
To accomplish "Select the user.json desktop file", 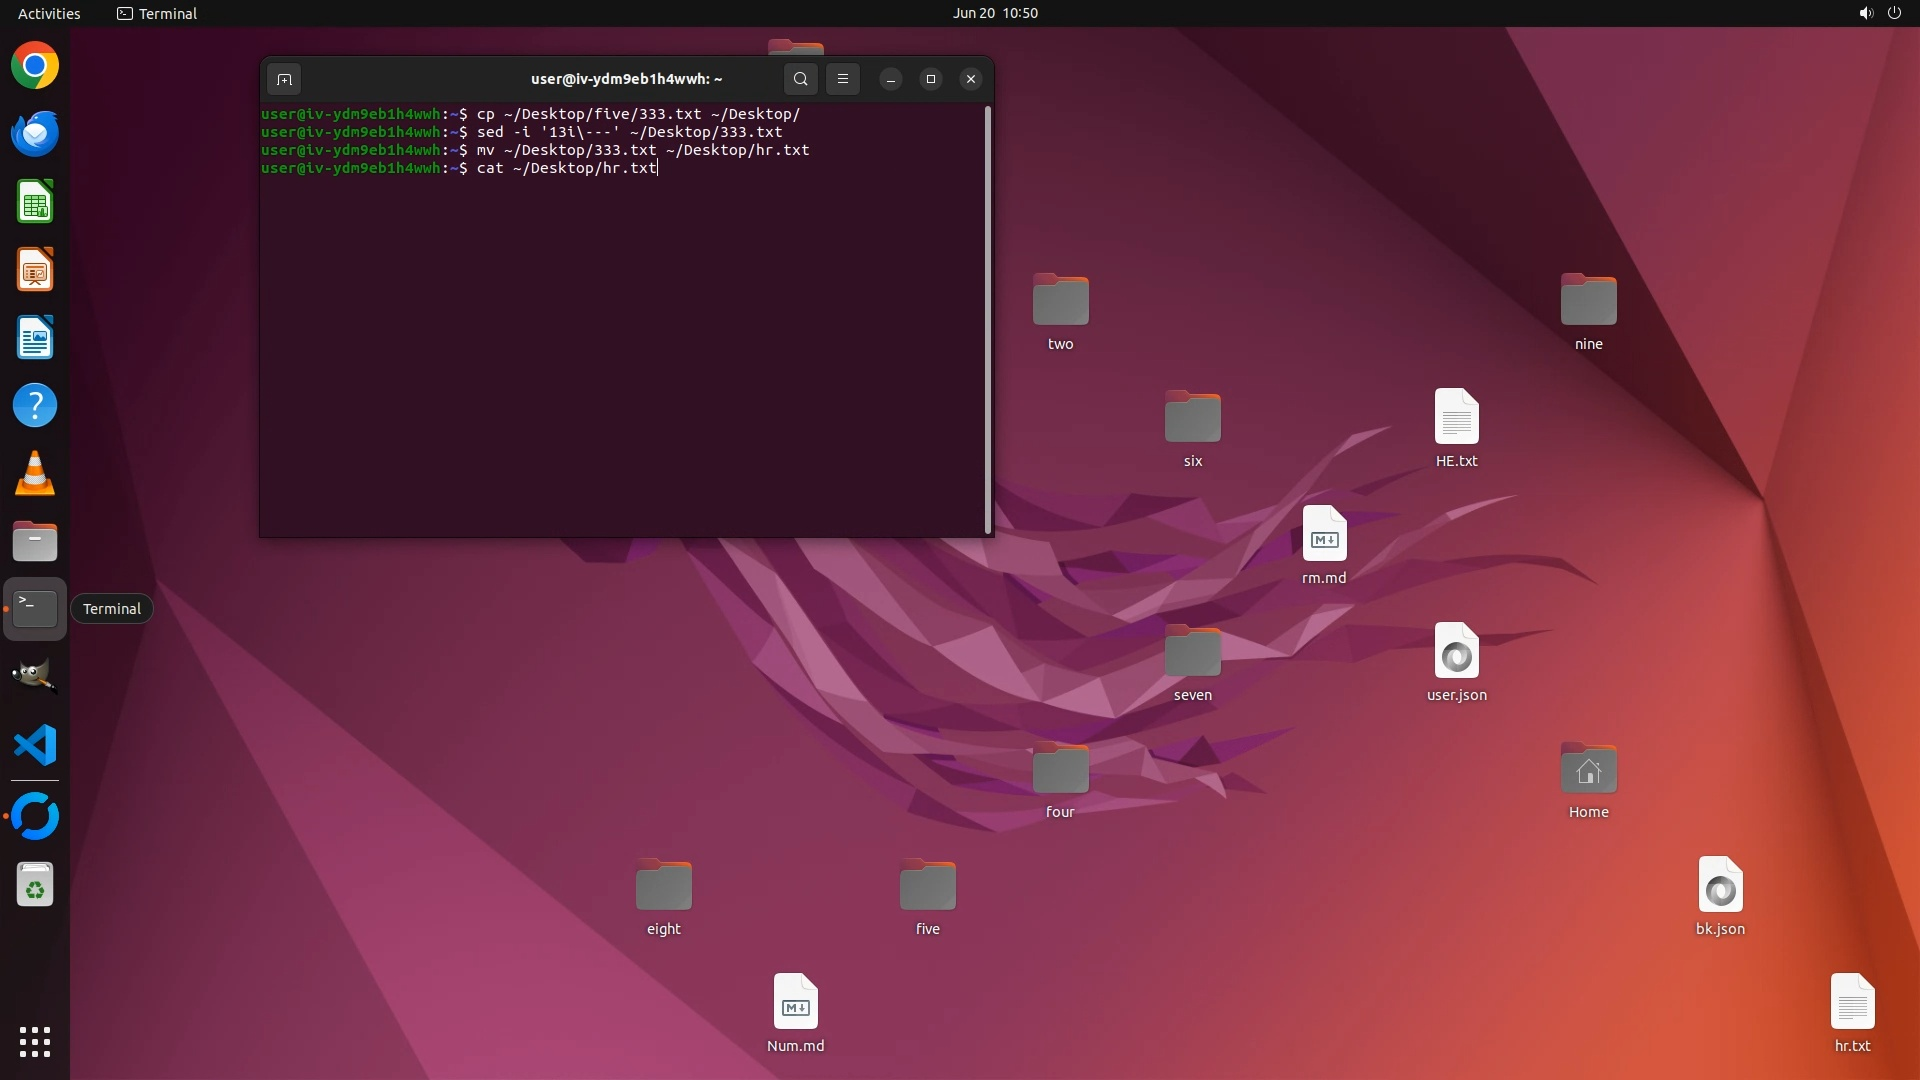I will coord(1456,652).
